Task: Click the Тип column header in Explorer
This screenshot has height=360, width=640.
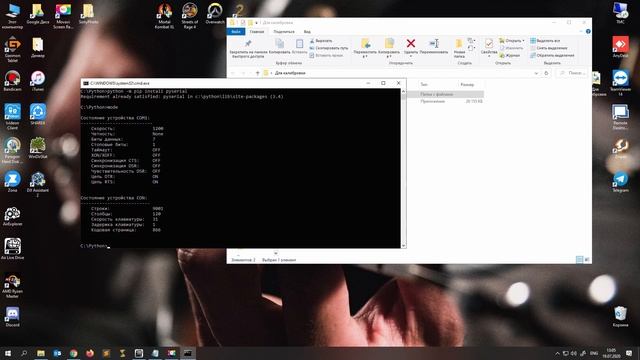Action: click(424, 84)
